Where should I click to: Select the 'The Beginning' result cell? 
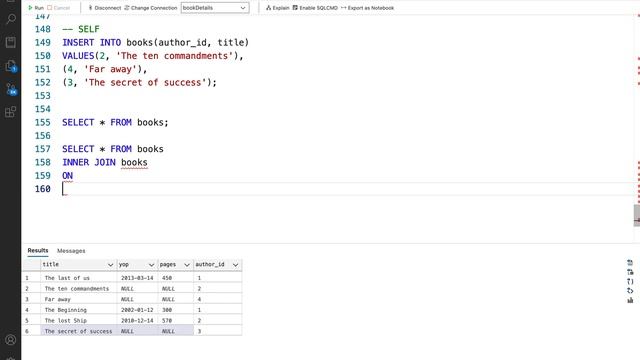pyautogui.click(x=79, y=310)
